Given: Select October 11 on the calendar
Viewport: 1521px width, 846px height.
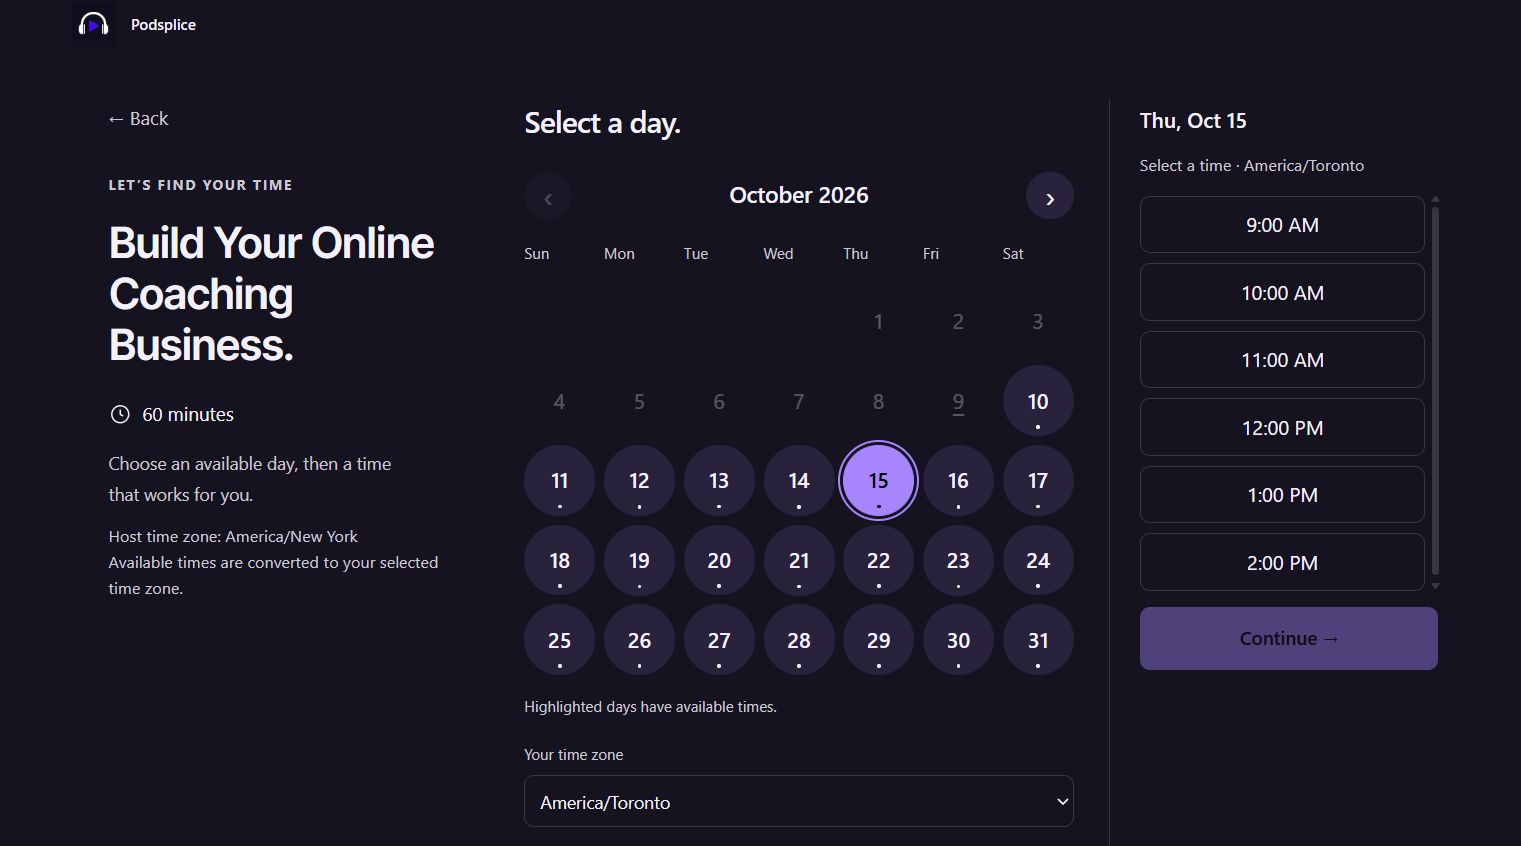Looking at the screenshot, I should point(560,481).
